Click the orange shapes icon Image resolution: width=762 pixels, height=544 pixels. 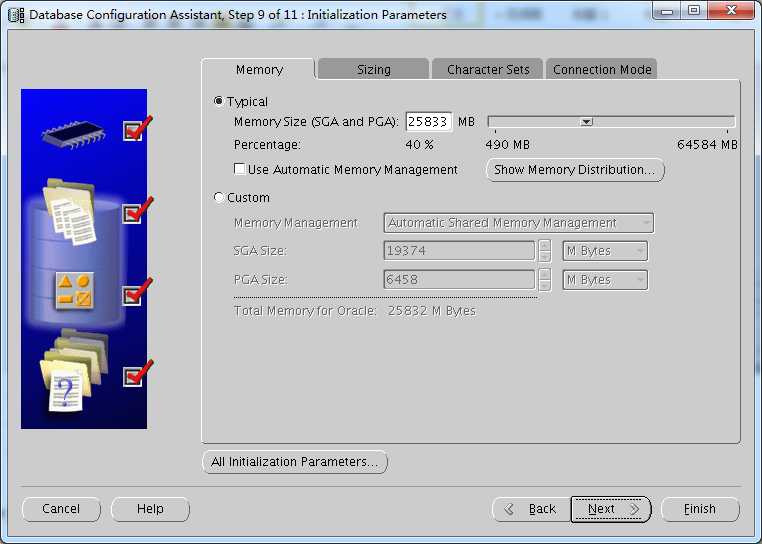tap(74, 290)
